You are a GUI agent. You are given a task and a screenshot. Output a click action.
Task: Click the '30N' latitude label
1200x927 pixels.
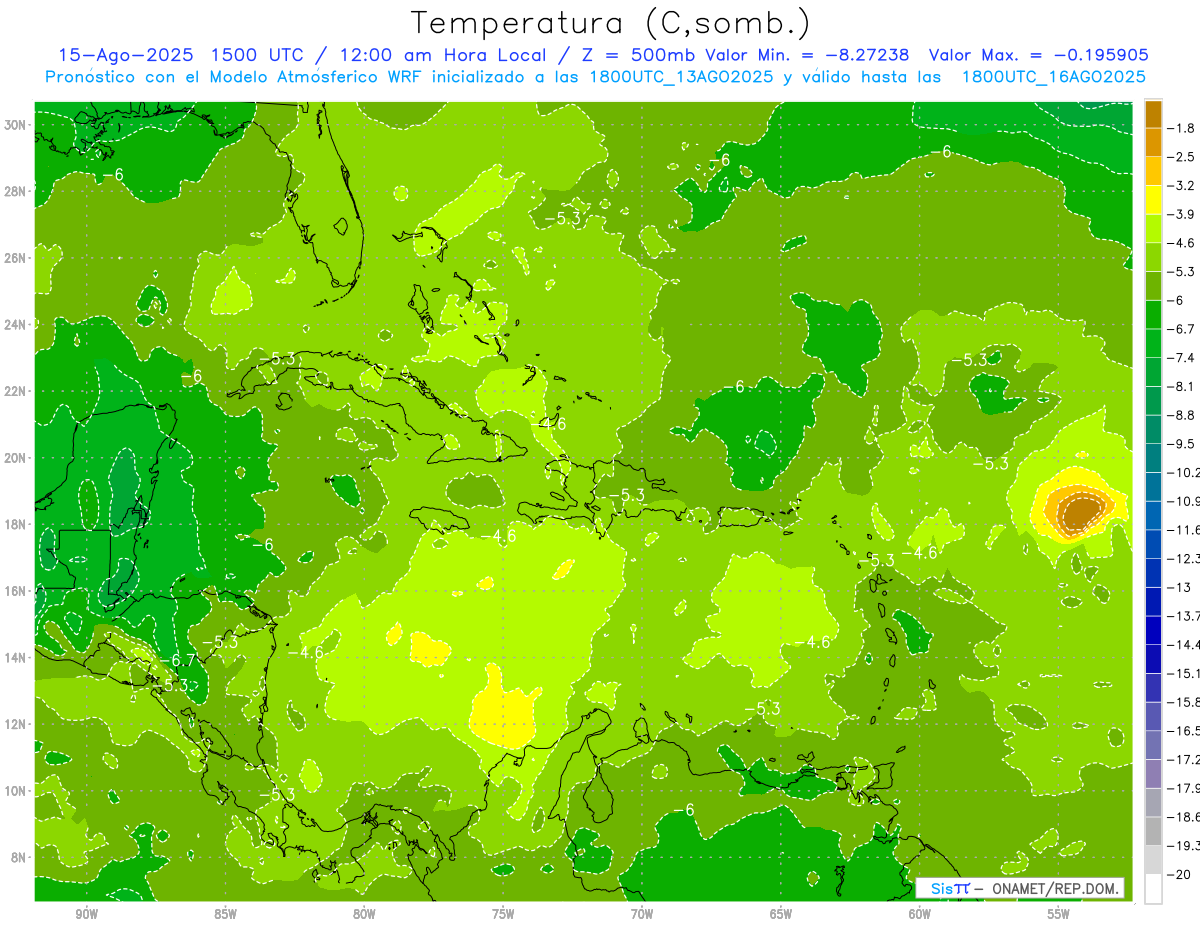point(15,125)
